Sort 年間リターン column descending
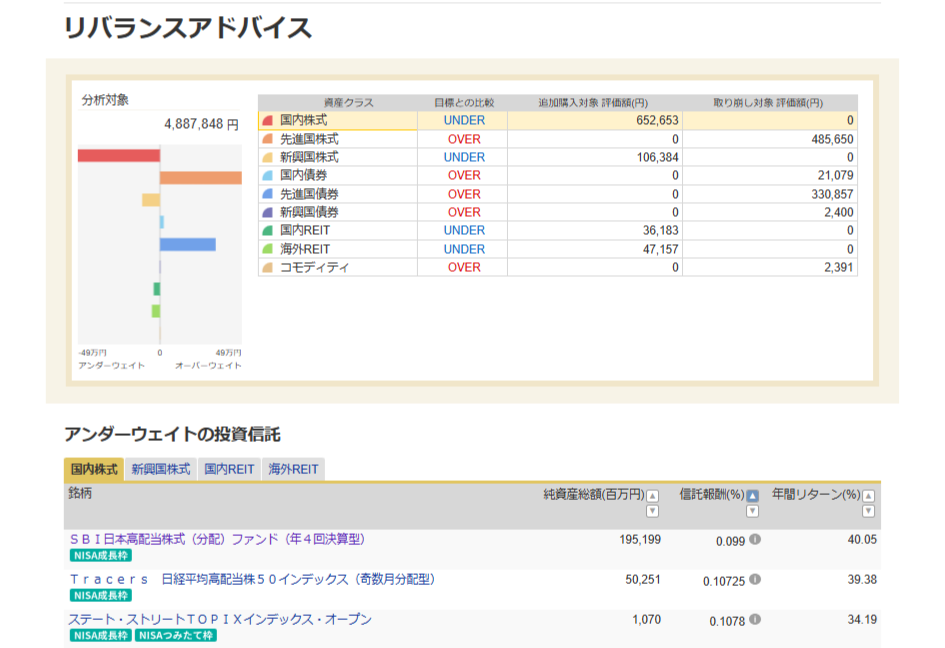945x648 pixels. [868, 512]
